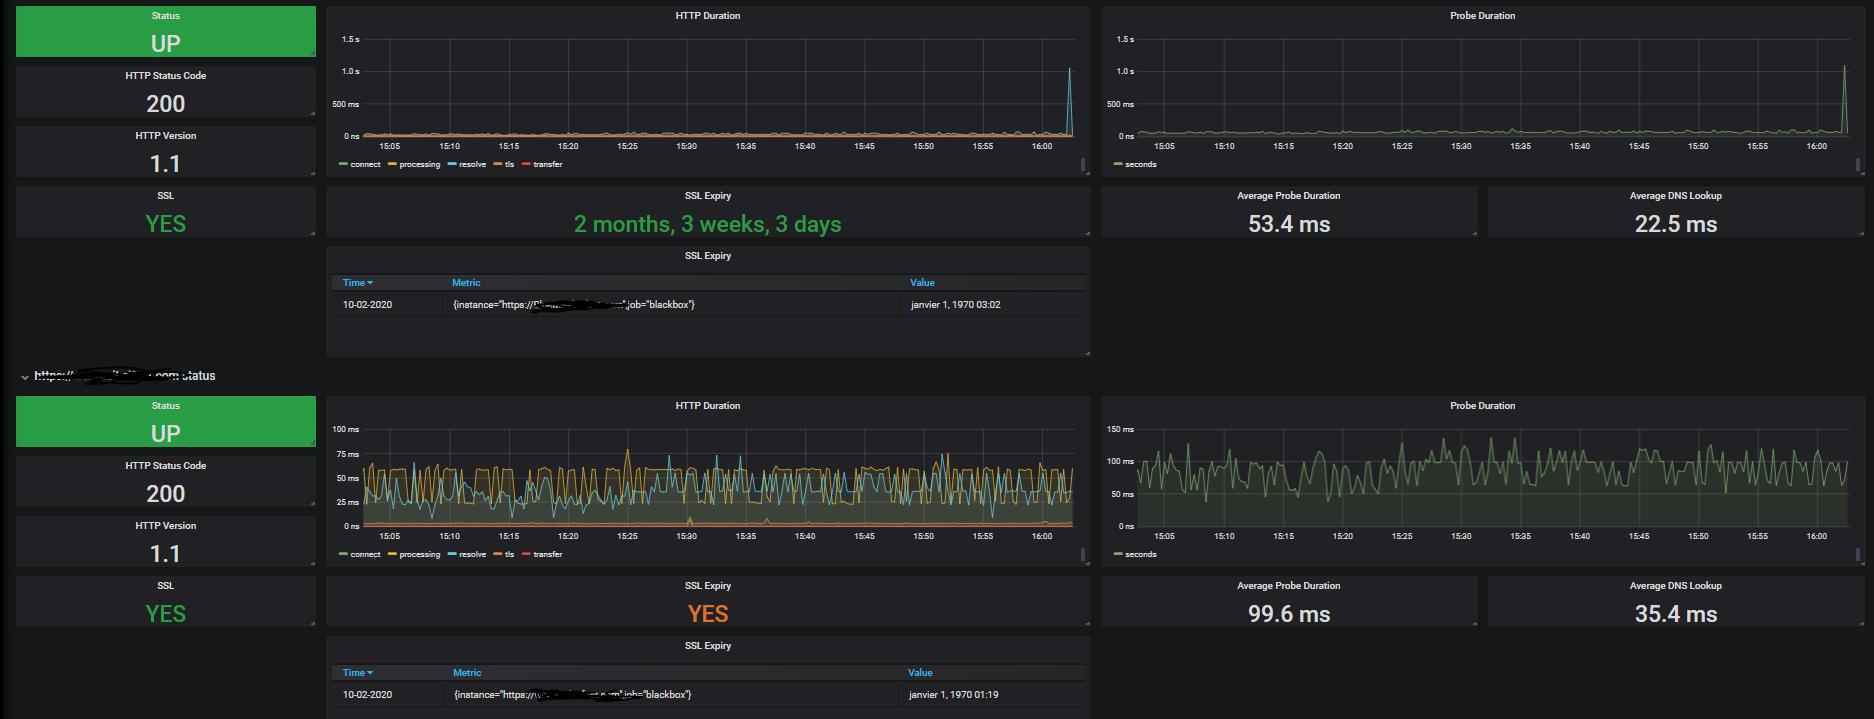Click the top green UP status panel
The height and width of the screenshot is (719, 1874).
[166, 31]
